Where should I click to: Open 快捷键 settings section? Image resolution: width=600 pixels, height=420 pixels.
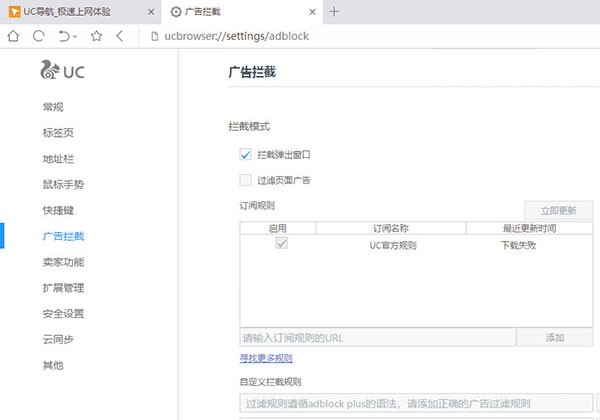click(x=58, y=210)
